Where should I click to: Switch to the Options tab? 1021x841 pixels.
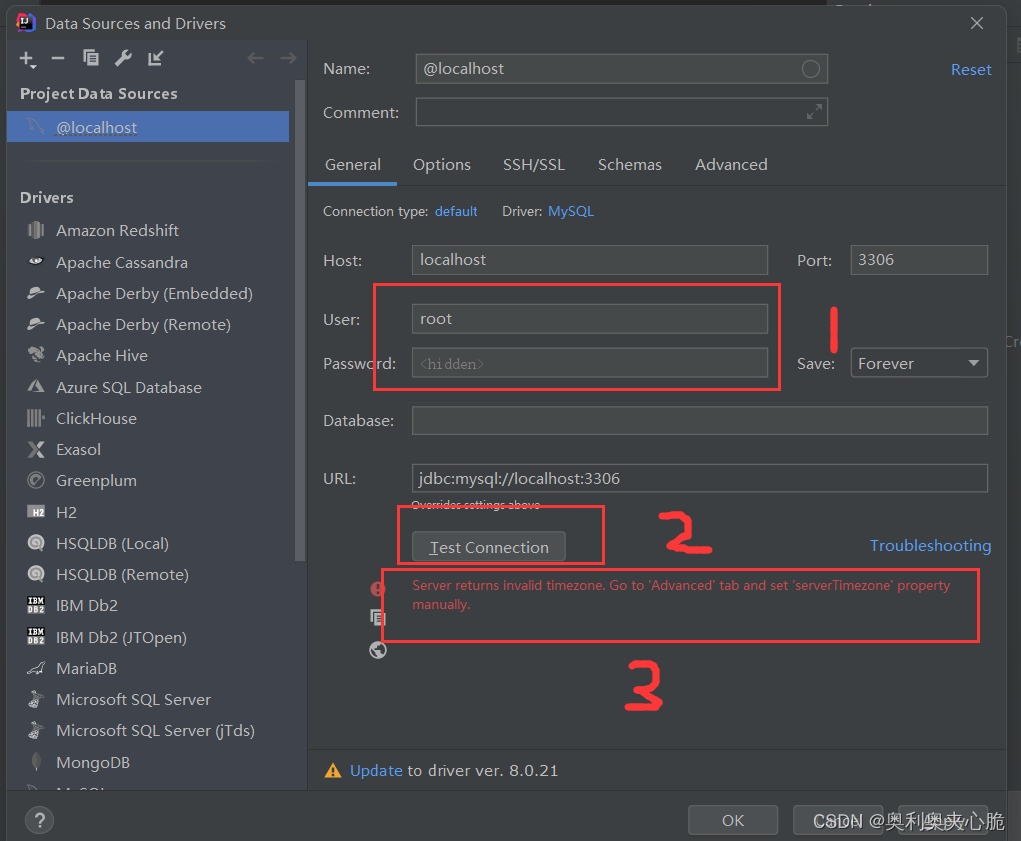(x=441, y=165)
